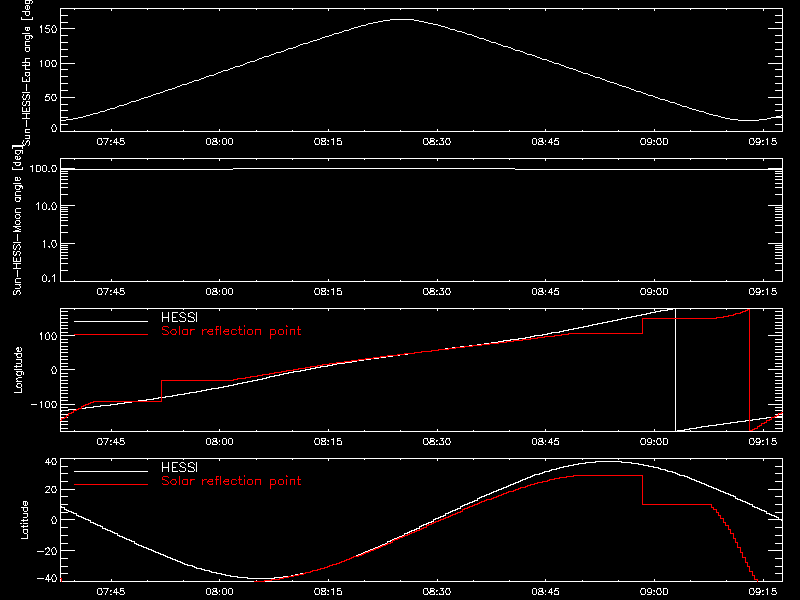800x600 pixels.
Task: Click the -20 value on Latitude axis
Action: coord(48,551)
